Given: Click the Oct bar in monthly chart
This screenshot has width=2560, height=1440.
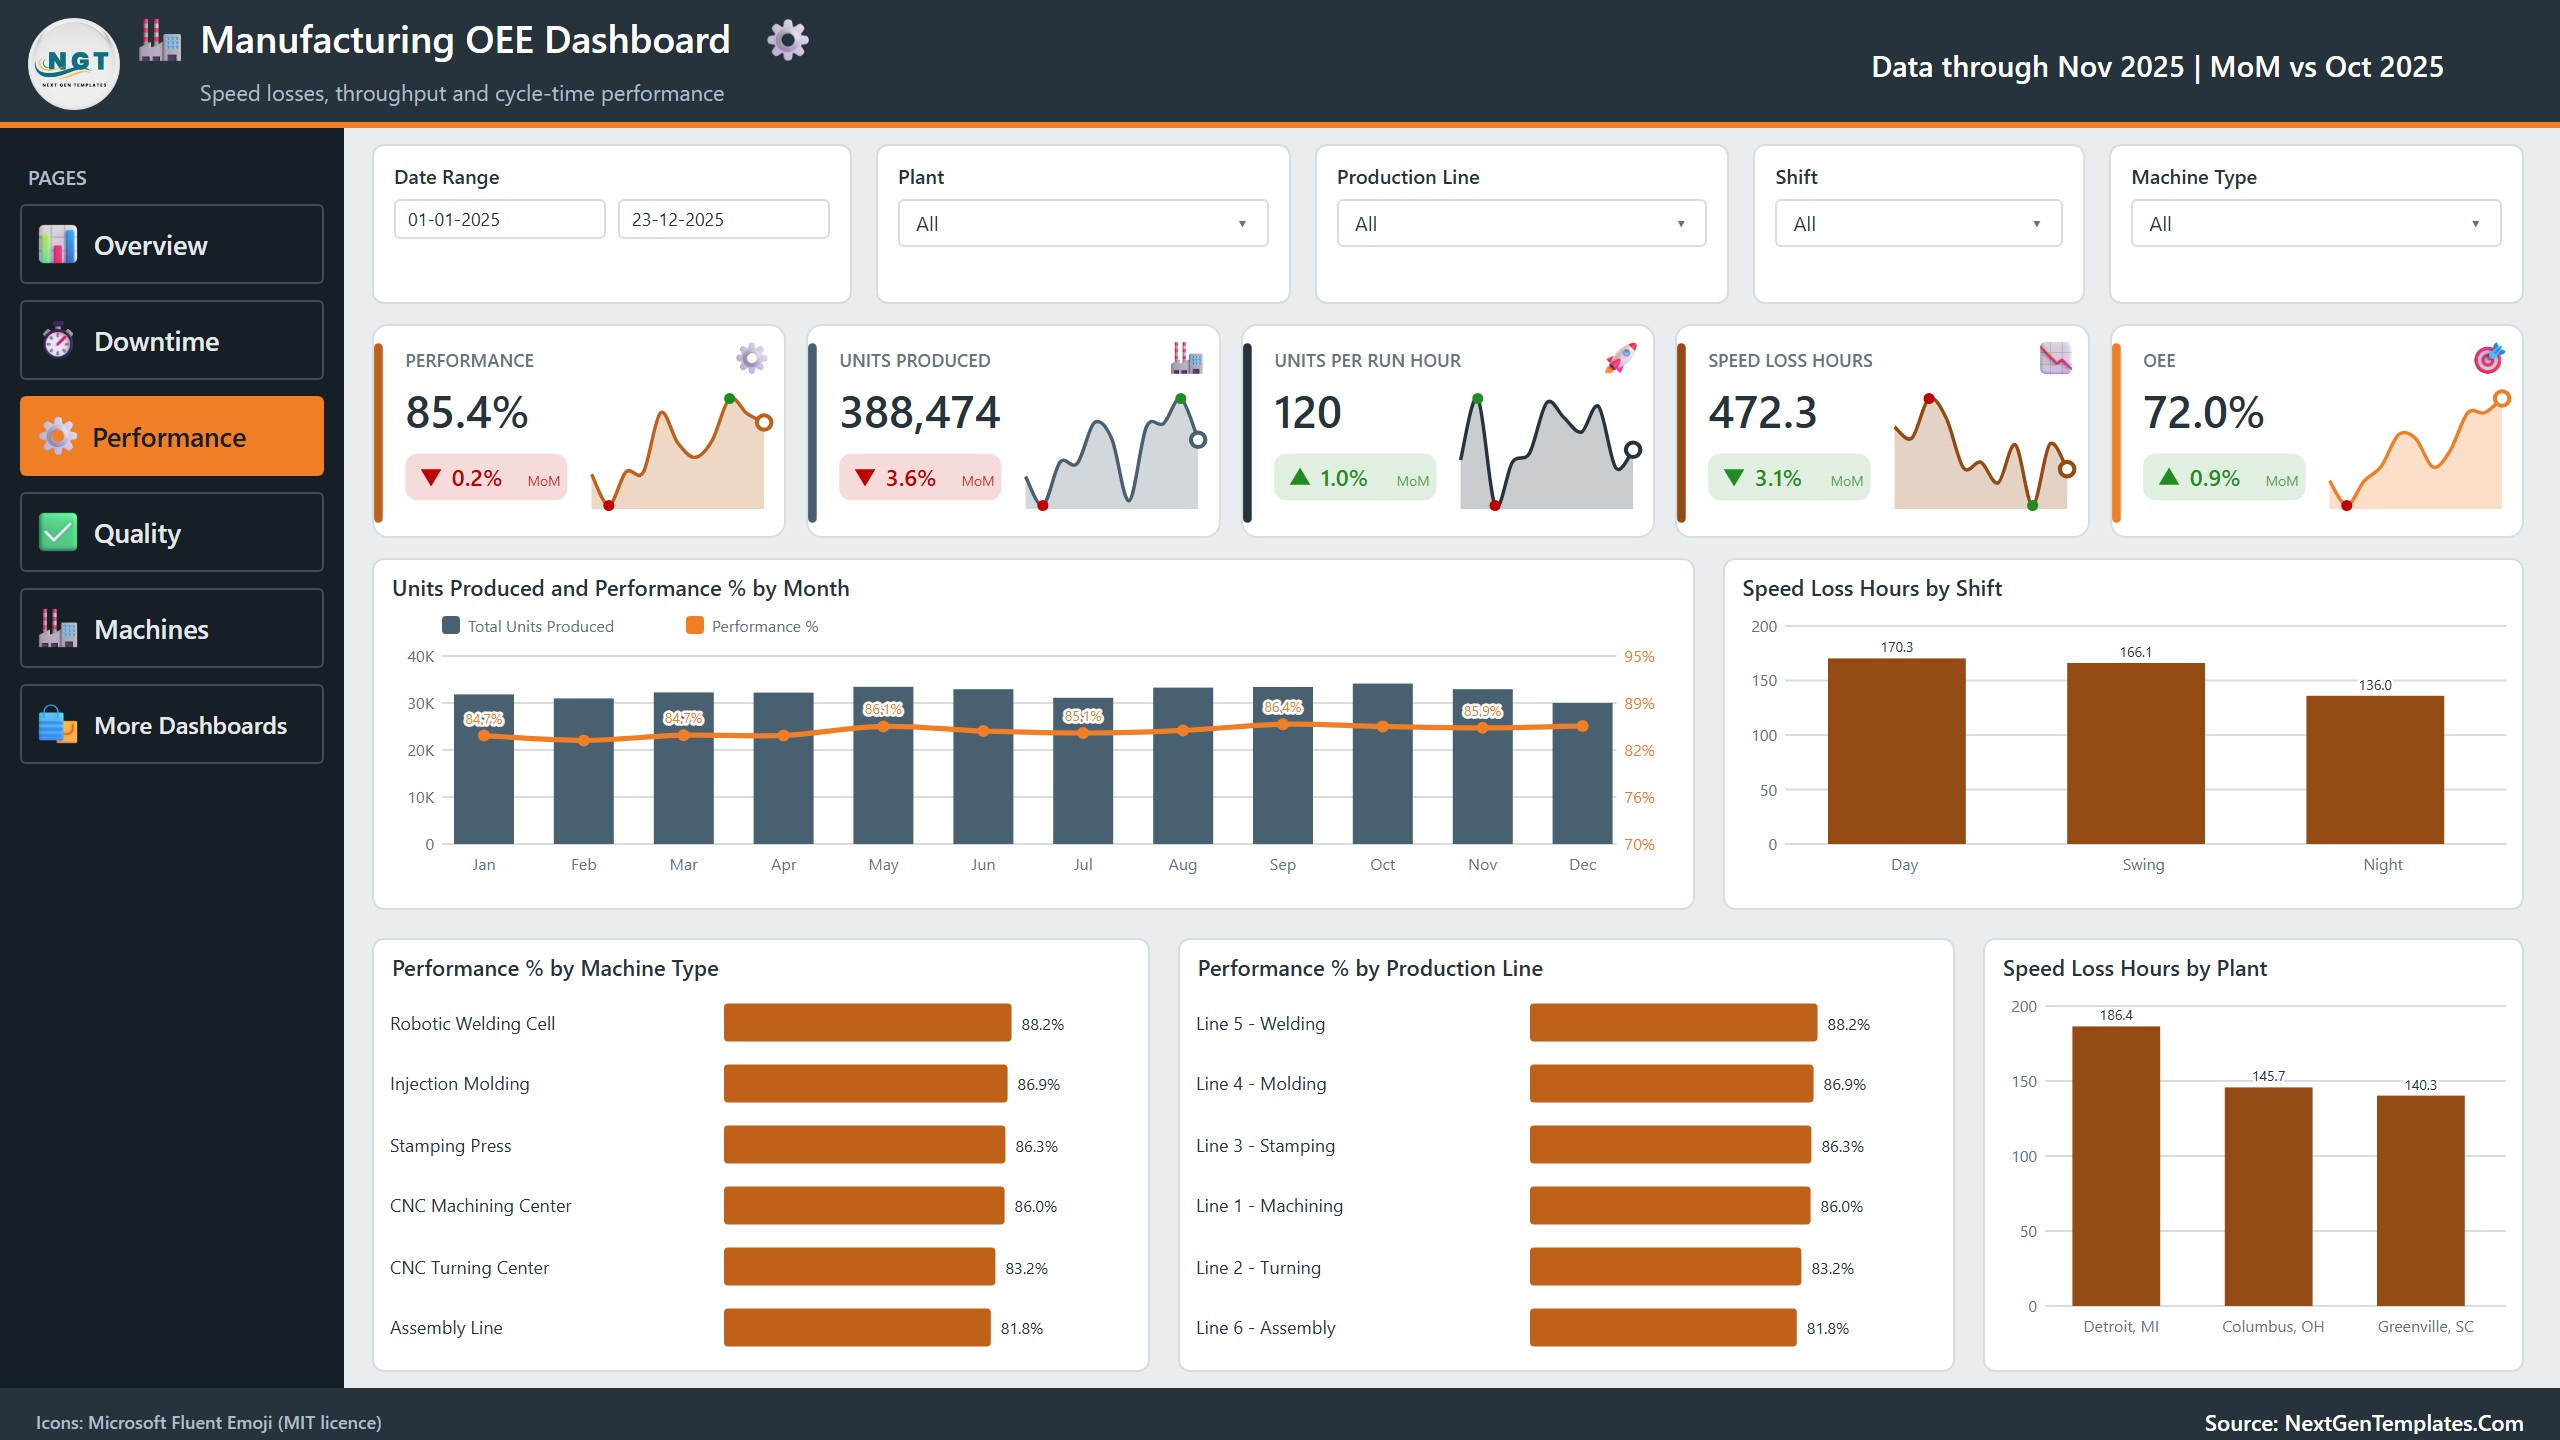Looking at the screenshot, I should click(x=1382, y=764).
